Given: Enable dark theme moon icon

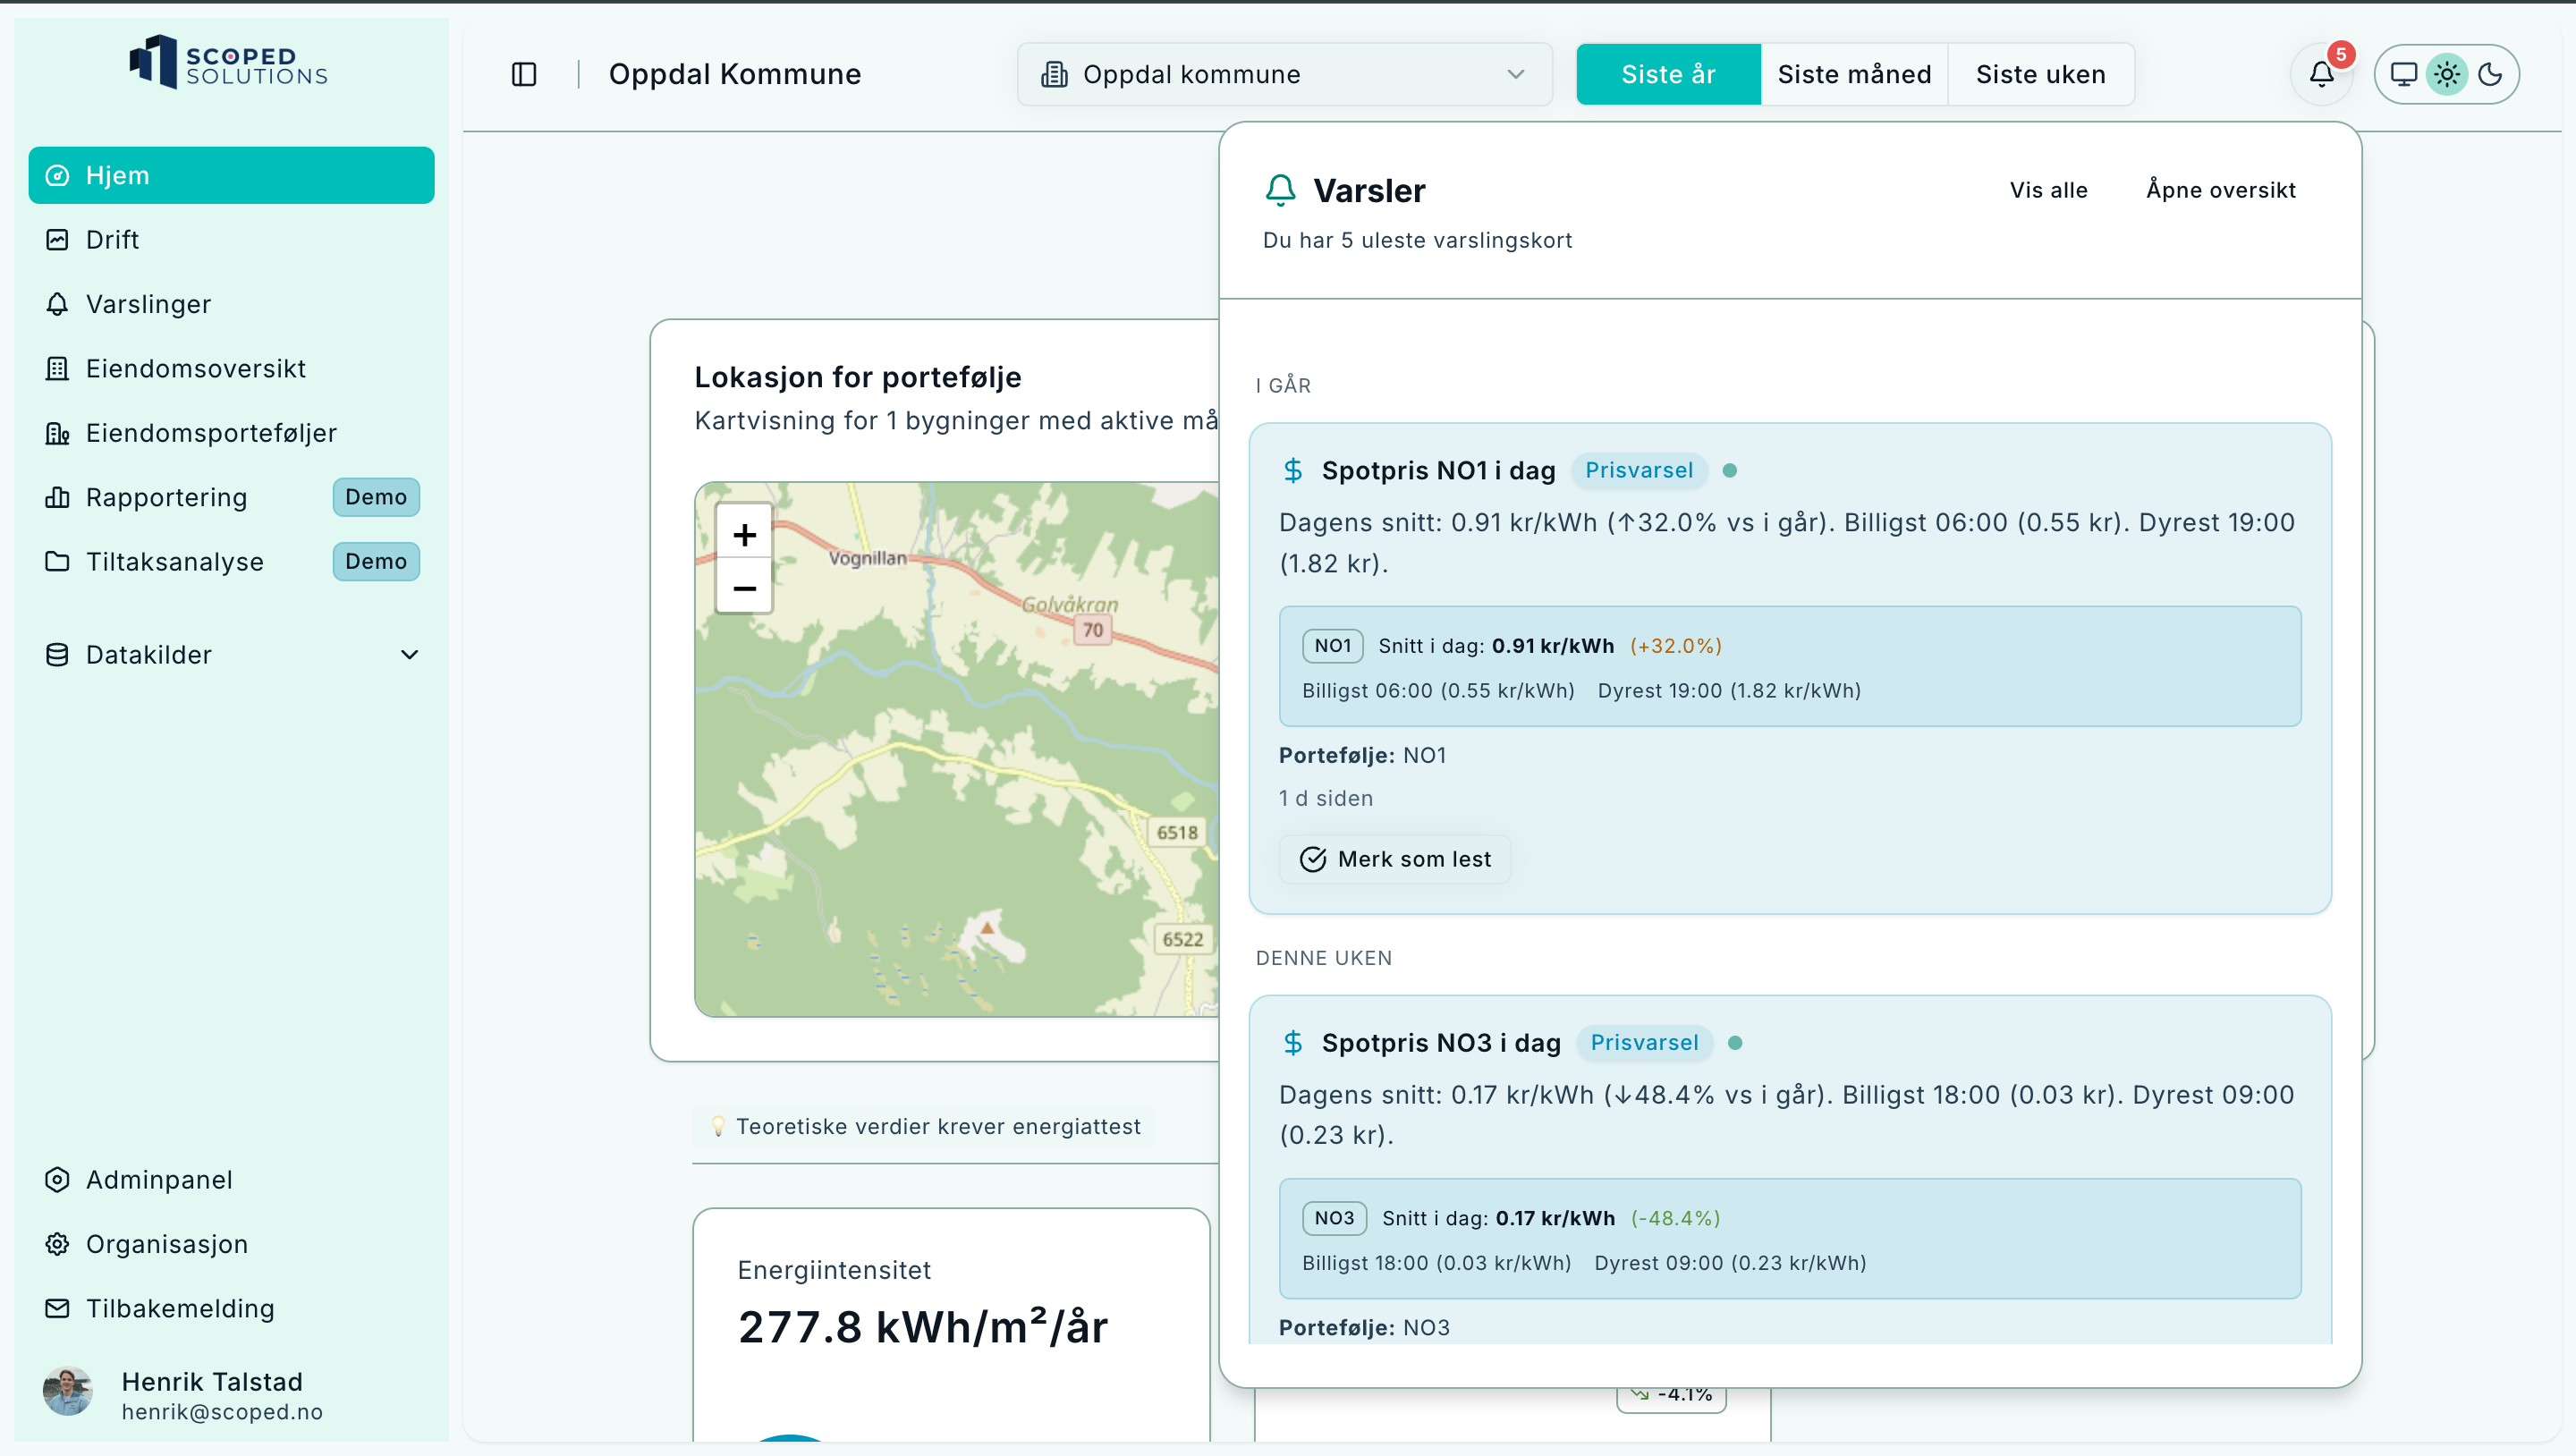Looking at the screenshot, I should pyautogui.click(x=2490, y=74).
